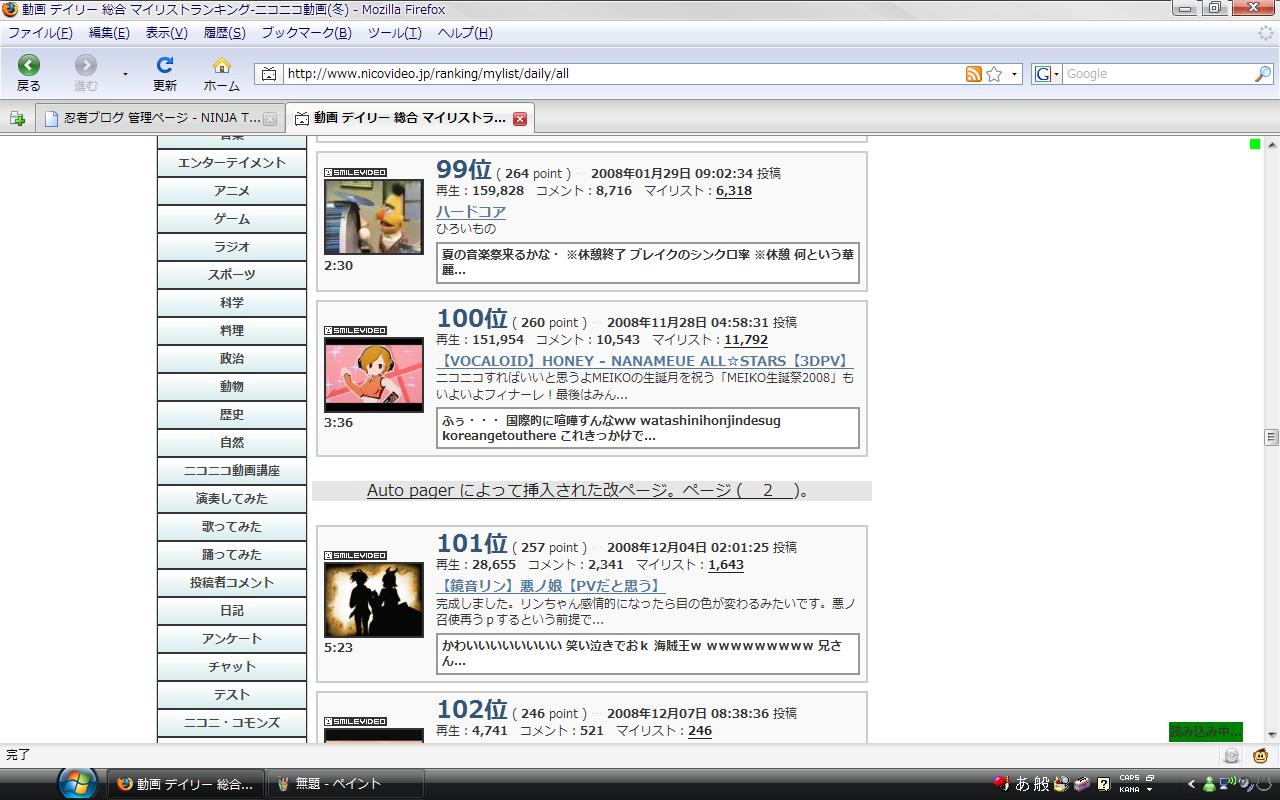Reload the page with 更新
Viewport: 1280px width, 800px height.
tap(165, 73)
